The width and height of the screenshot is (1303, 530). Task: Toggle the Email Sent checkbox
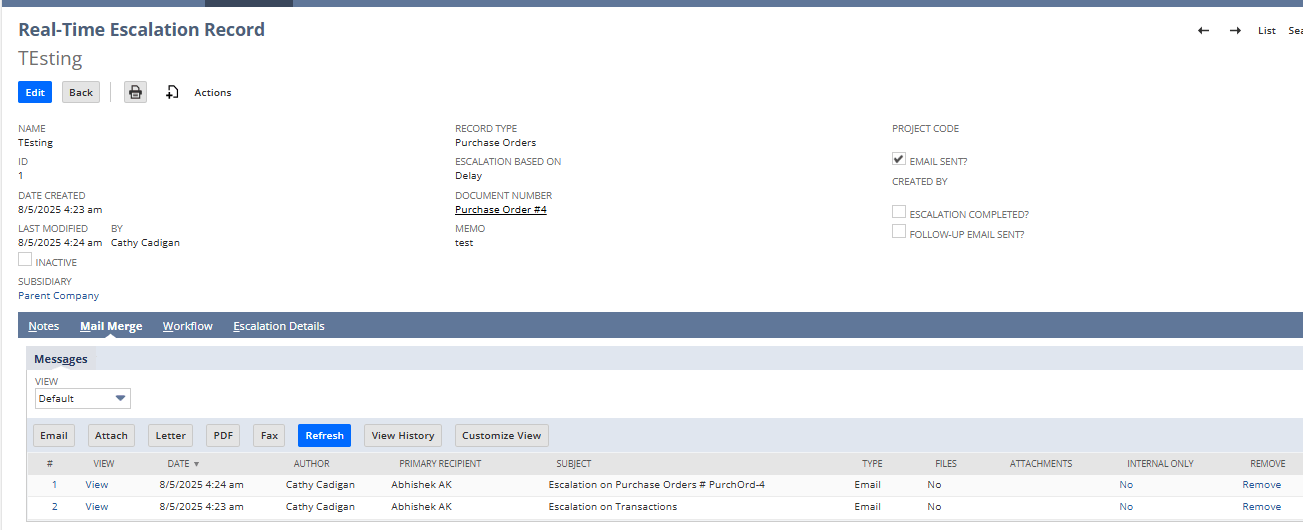point(899,159)
